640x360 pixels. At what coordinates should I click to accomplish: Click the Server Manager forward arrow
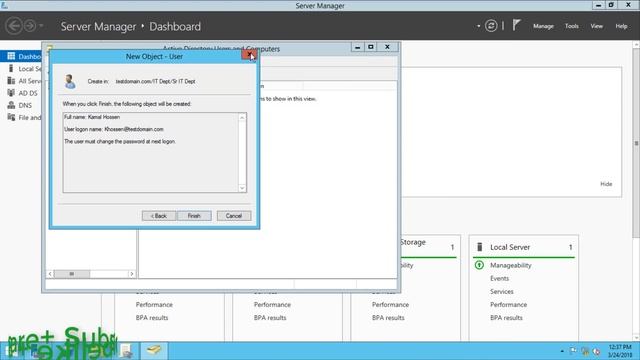(x=30, y=26)
